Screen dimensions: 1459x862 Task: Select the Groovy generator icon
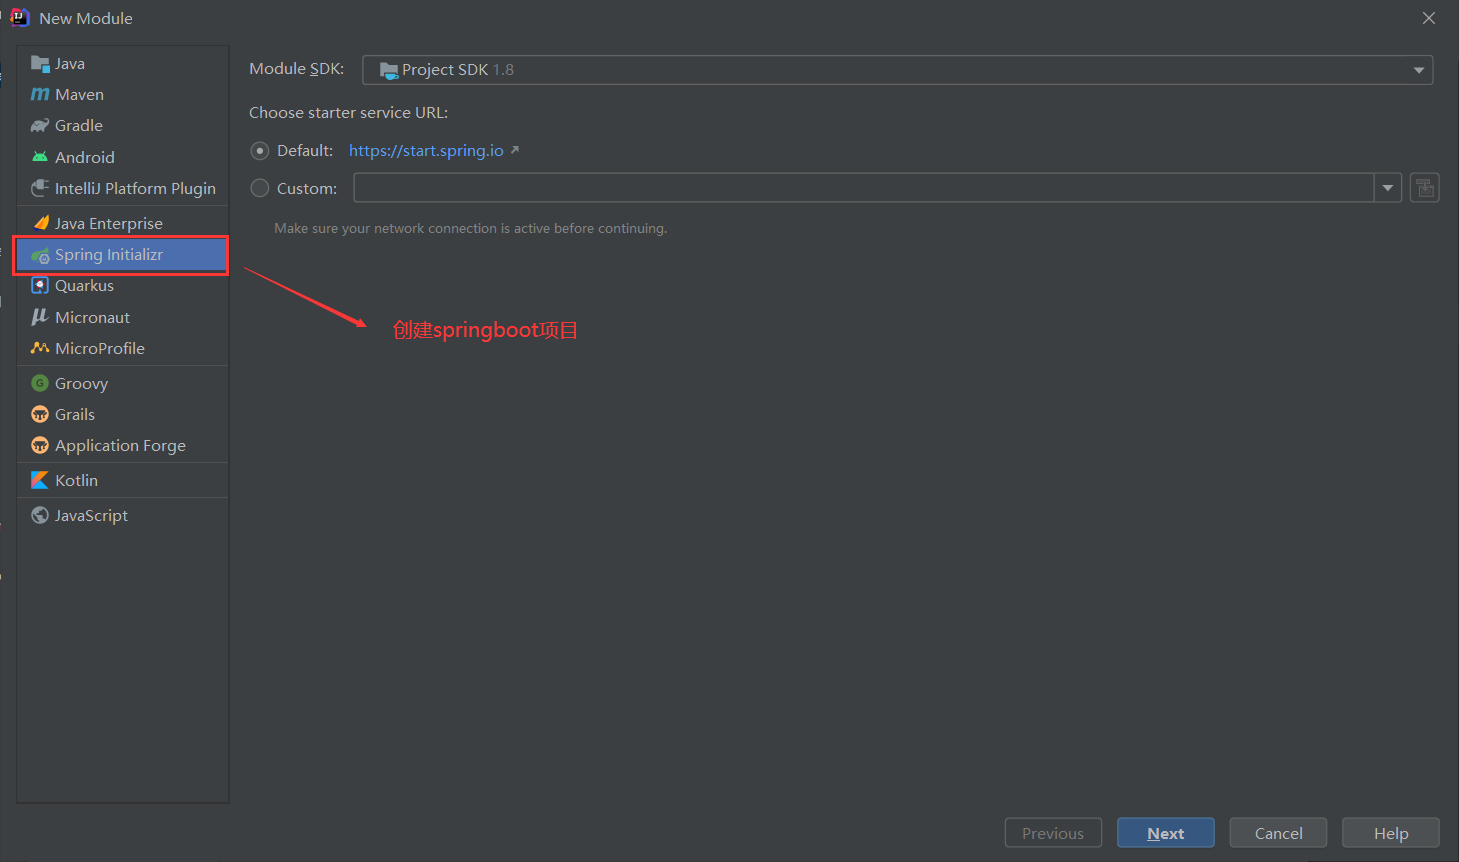40,383
